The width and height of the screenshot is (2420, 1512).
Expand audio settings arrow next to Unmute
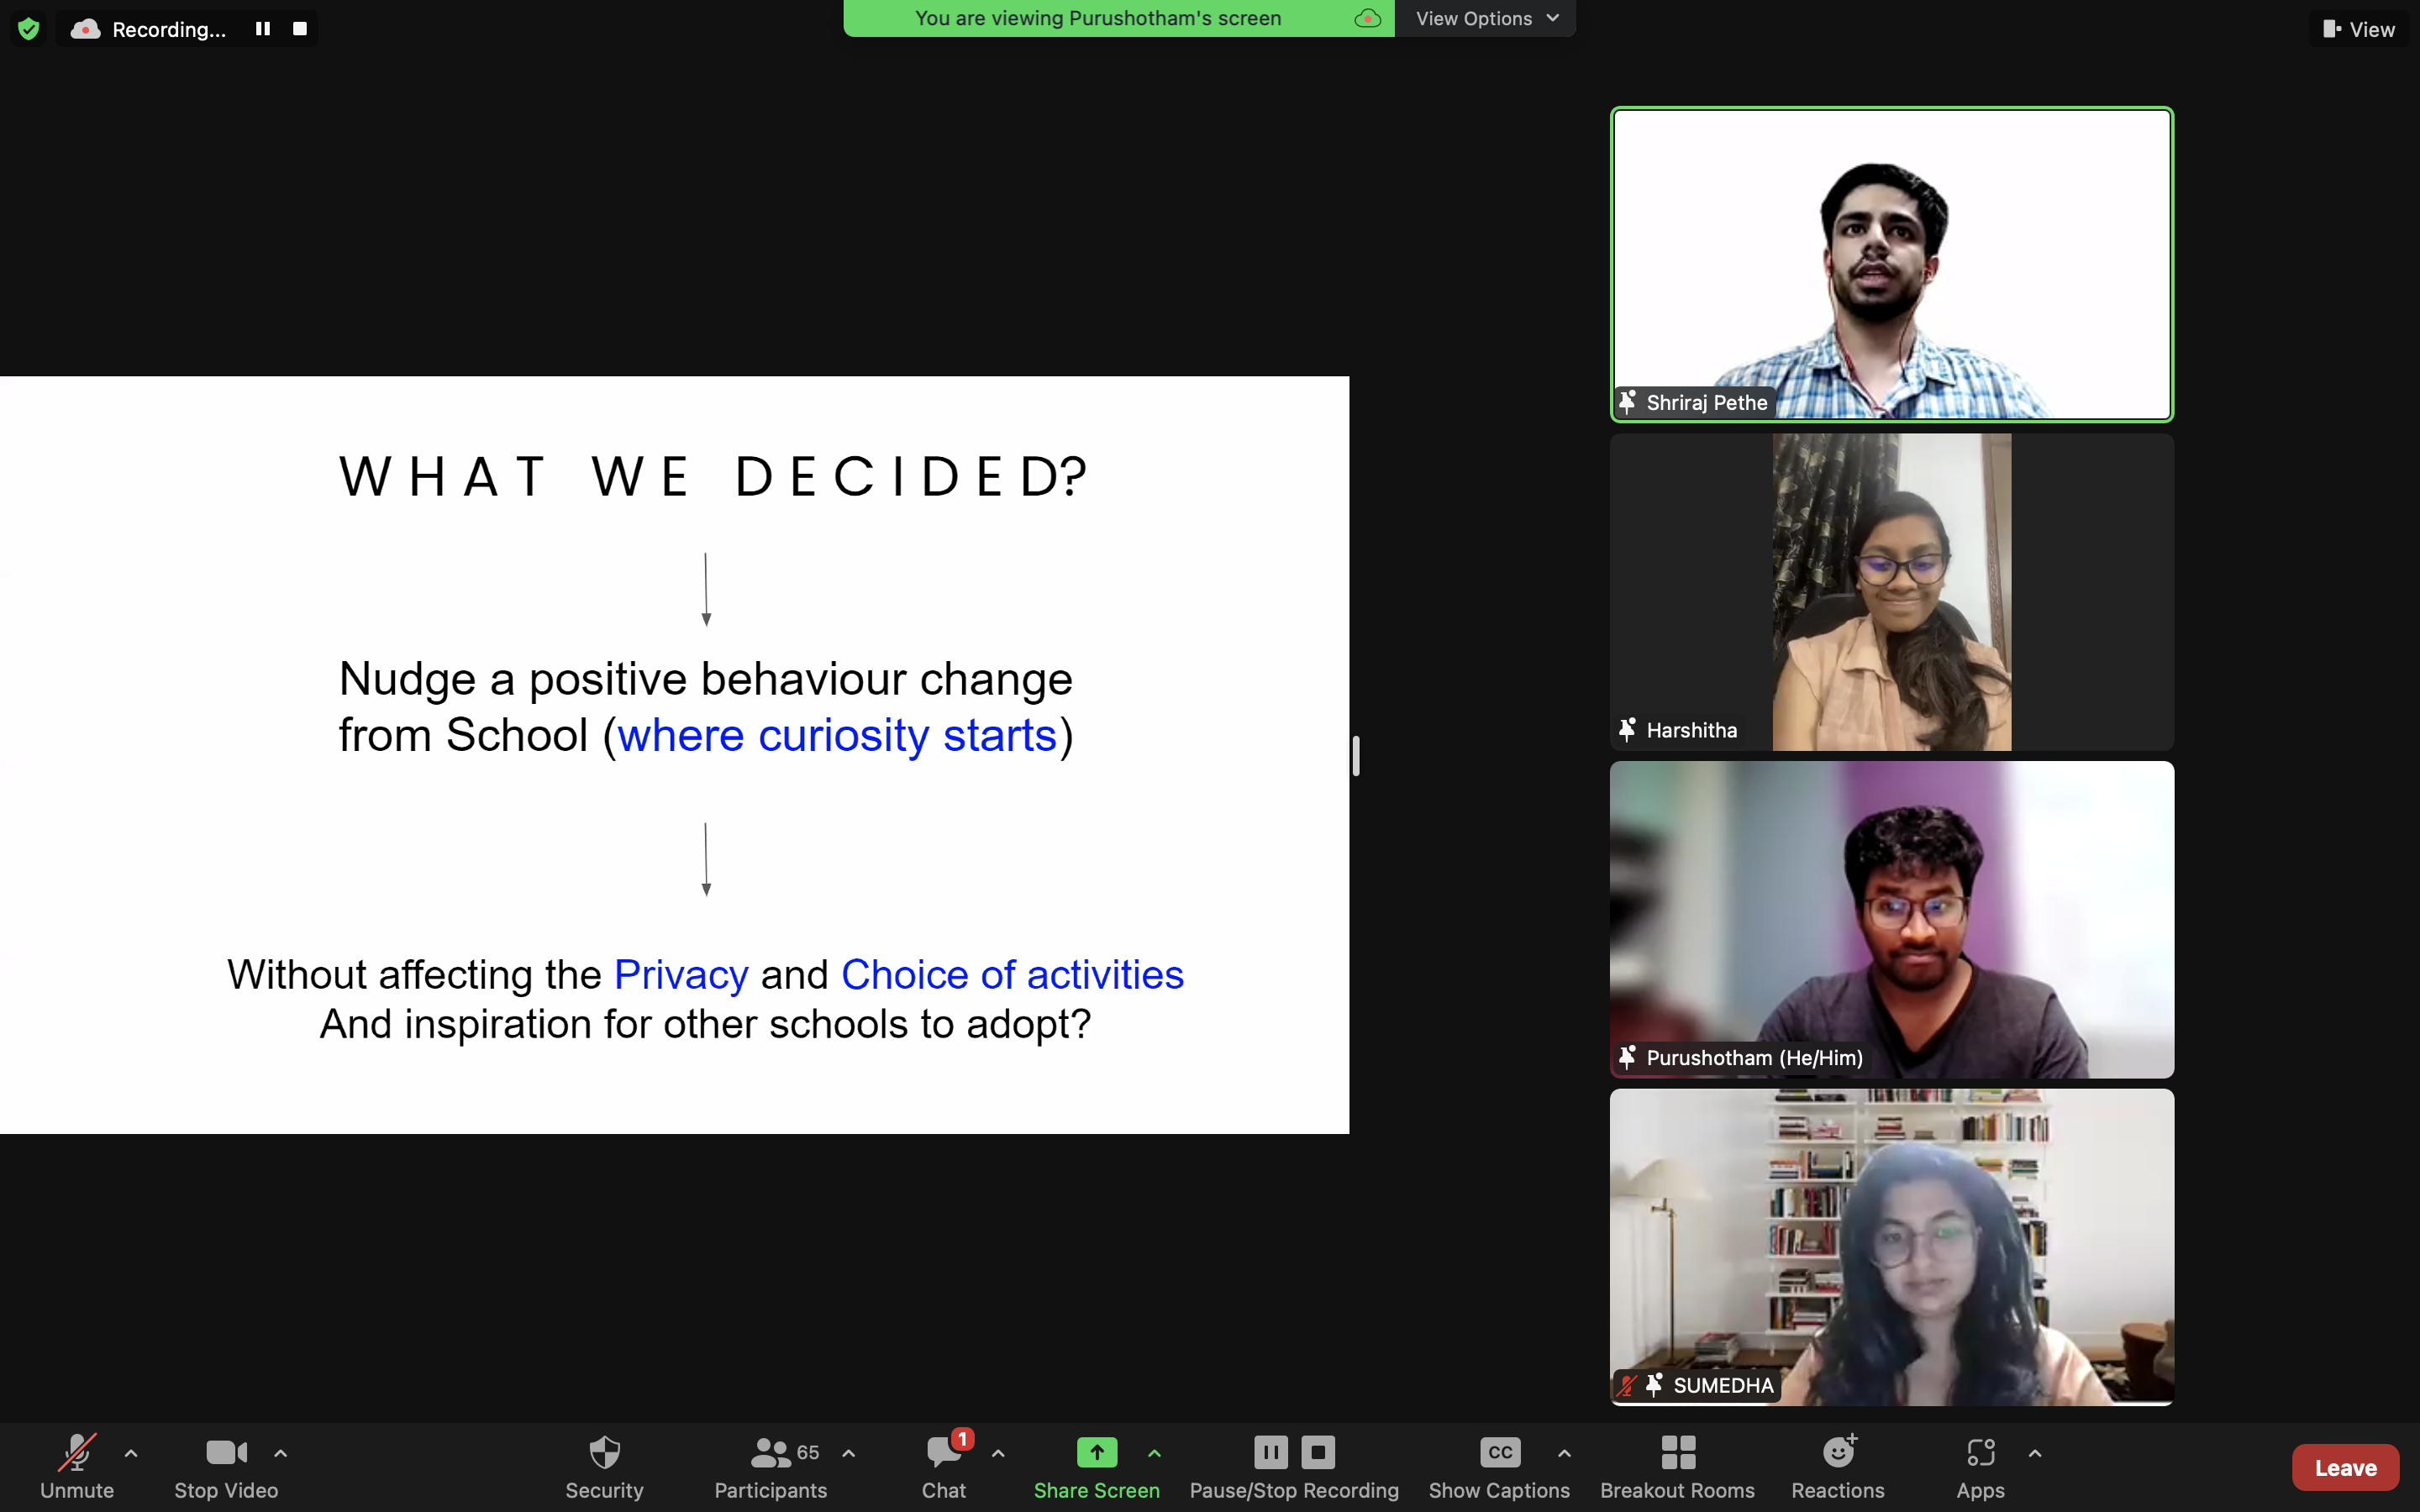pyautogui.click(x=131, y=1453)
